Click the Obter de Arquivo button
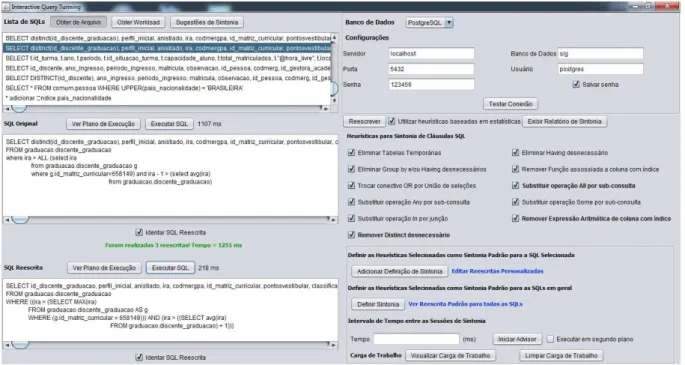 tap(78, 22)
